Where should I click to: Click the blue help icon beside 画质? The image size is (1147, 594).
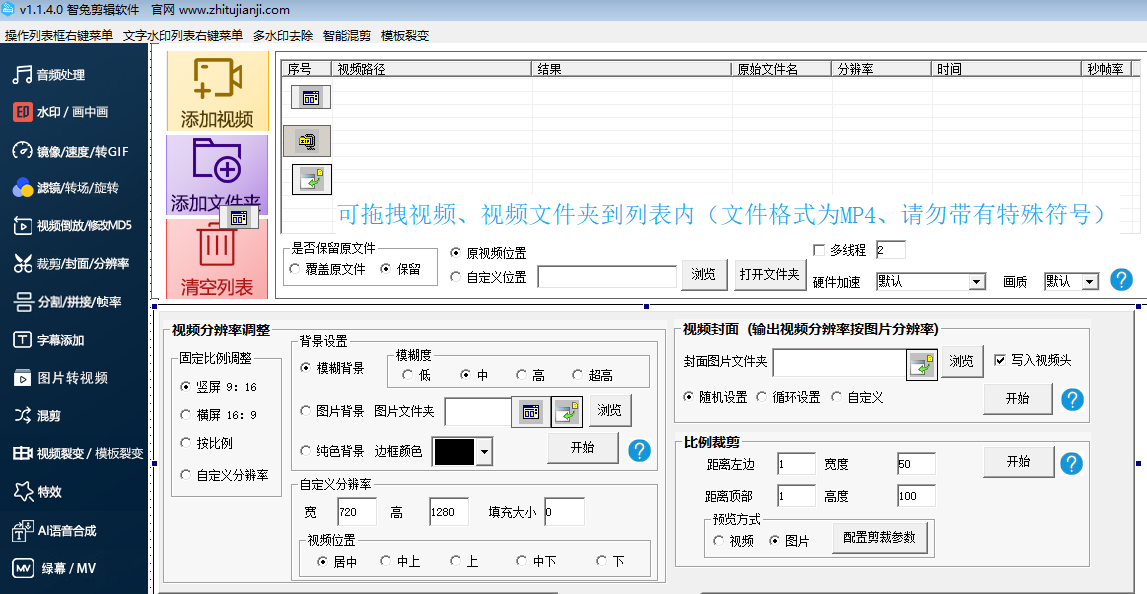click(x=1121, y=280)
